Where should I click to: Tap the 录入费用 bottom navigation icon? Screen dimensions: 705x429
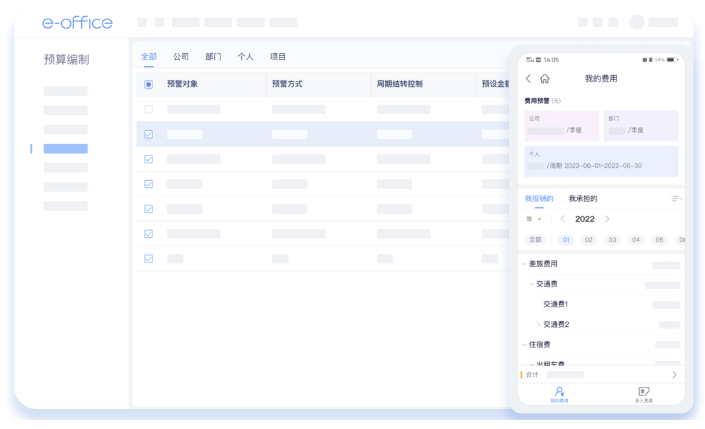coord(644,394)
